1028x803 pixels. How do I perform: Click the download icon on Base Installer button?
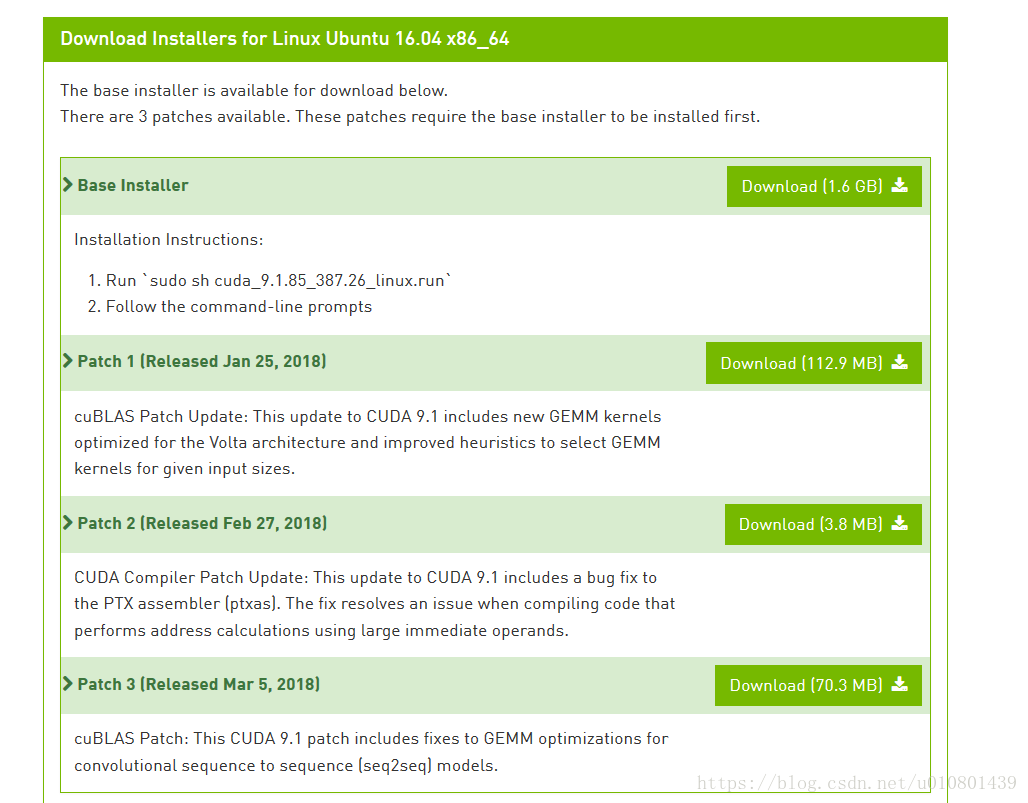tap(900, 186)
